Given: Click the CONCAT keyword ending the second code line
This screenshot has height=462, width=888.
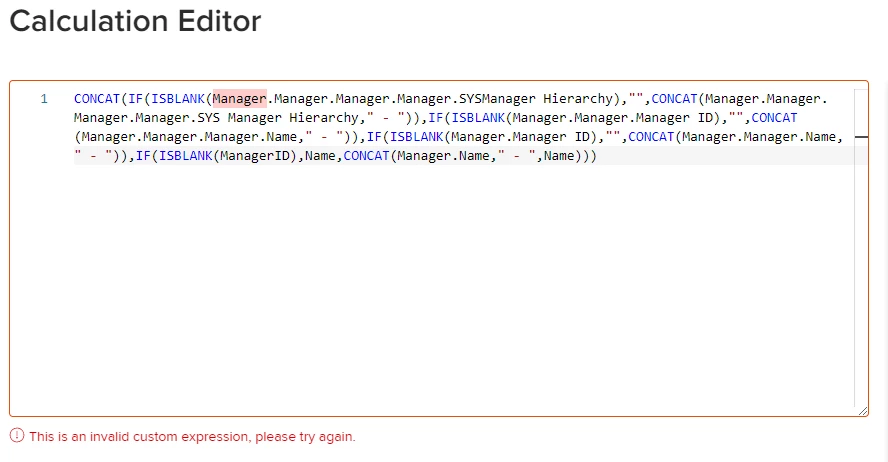Looking at the screenshot, I should [774, 118].
